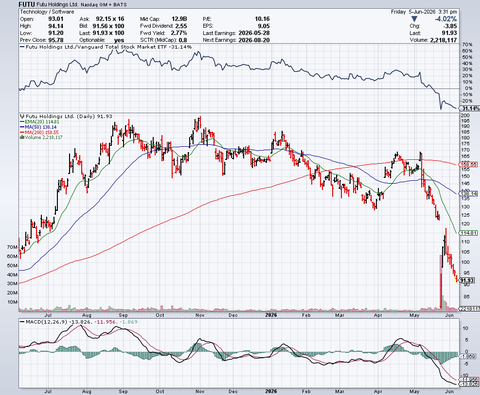Screen dimensions: 480x395
Task: Click the Vanguard Total Stock Market ETF ratio label
Action: coord(109,47)
